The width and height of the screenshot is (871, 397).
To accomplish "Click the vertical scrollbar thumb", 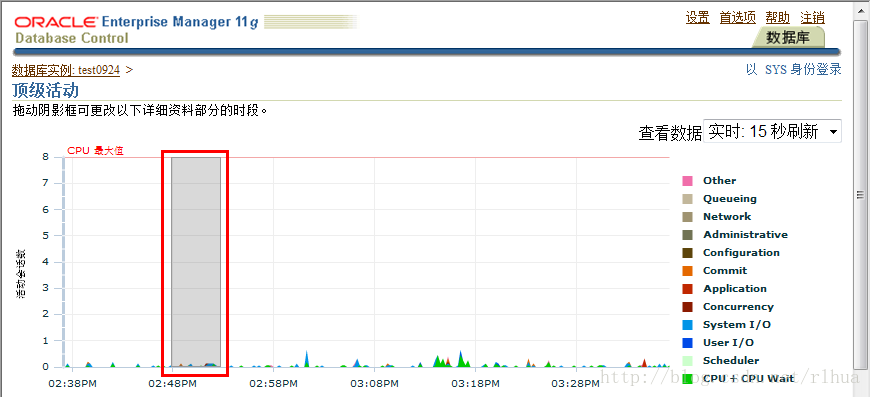I will point(860,194).
